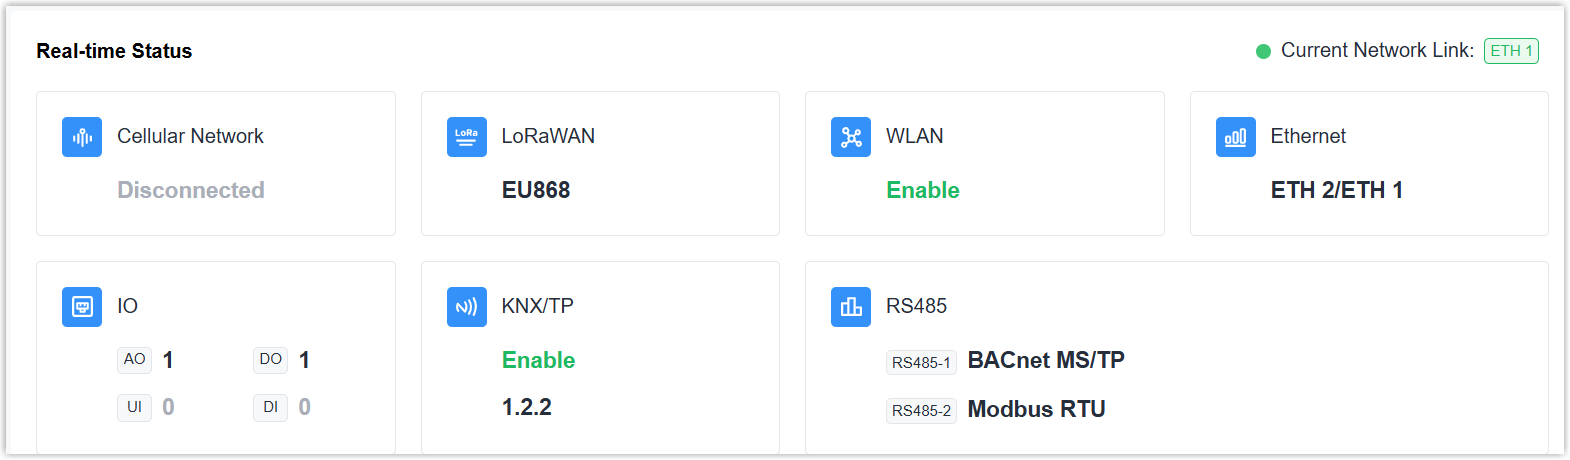
Task: Click the ETH 1 network link badge
Action: click(x=1511, y=51)
